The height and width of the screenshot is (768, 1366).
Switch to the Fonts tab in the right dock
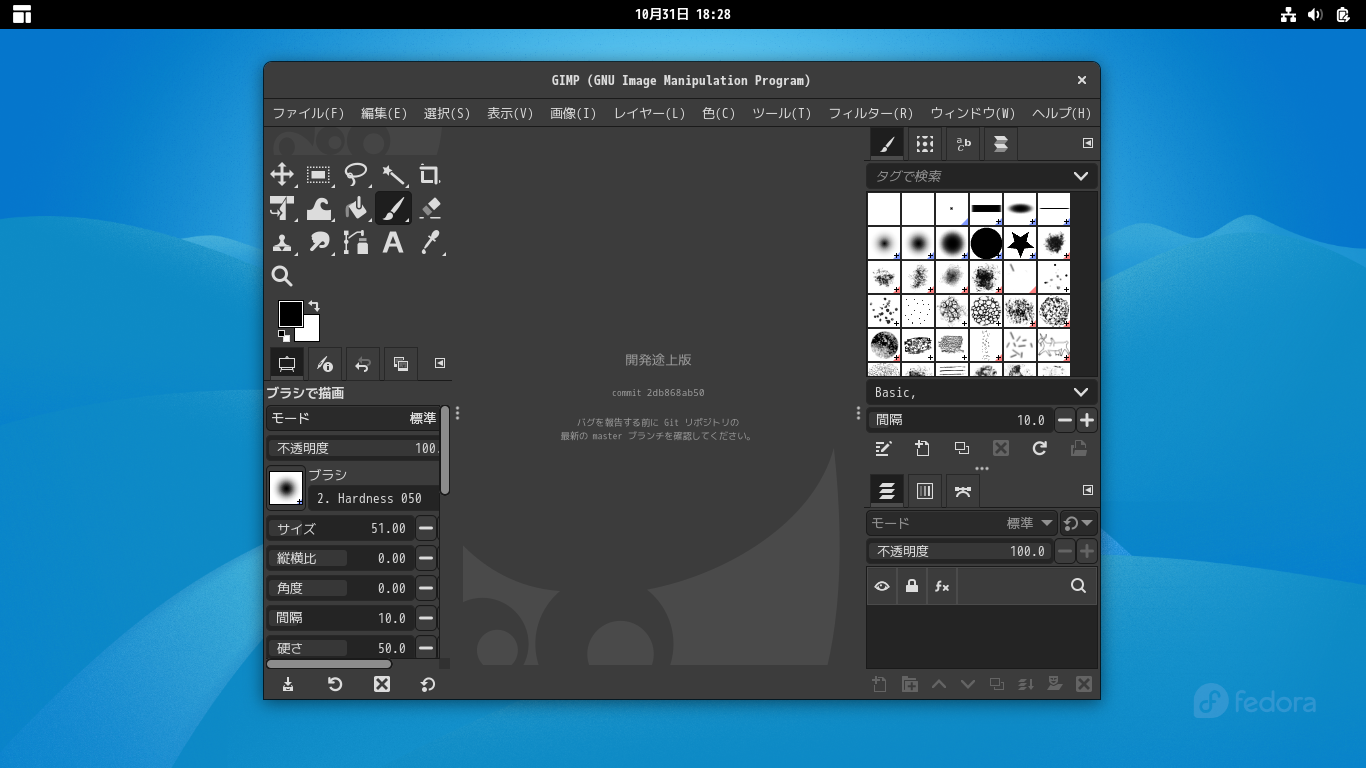pyautogui.click(x=963, y=144)
